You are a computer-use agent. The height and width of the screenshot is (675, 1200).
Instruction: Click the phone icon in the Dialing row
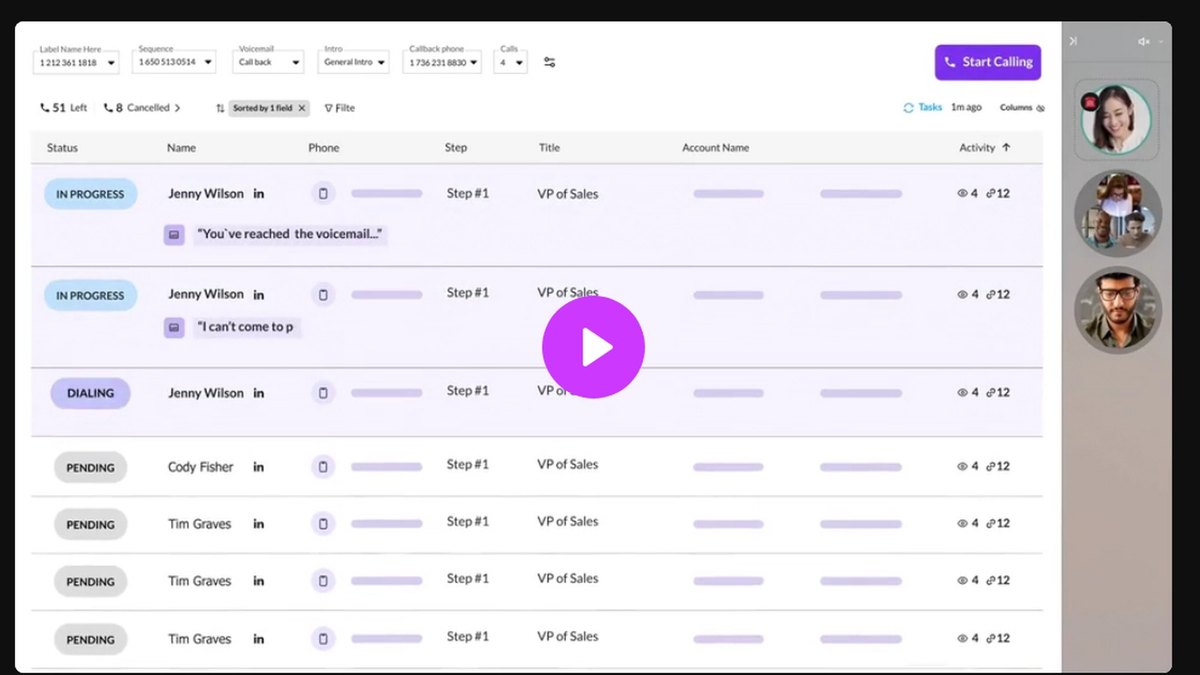322,393
